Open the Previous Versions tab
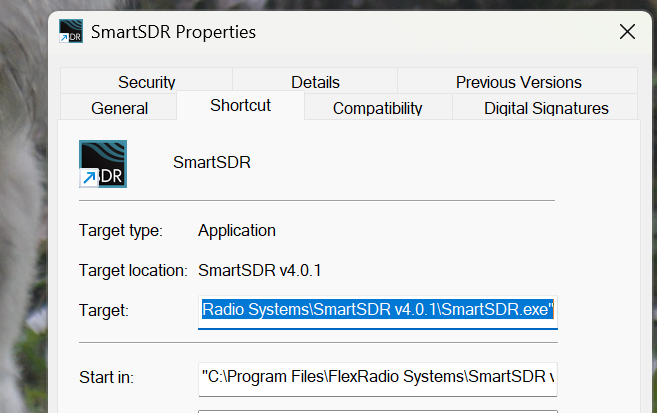Viewport: 657px width, 413px height. tap(518, 82)
